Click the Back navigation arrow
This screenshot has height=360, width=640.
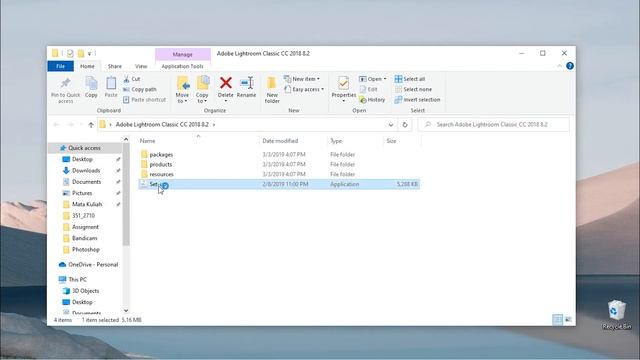pyautogui.click(x=56, y=124)
